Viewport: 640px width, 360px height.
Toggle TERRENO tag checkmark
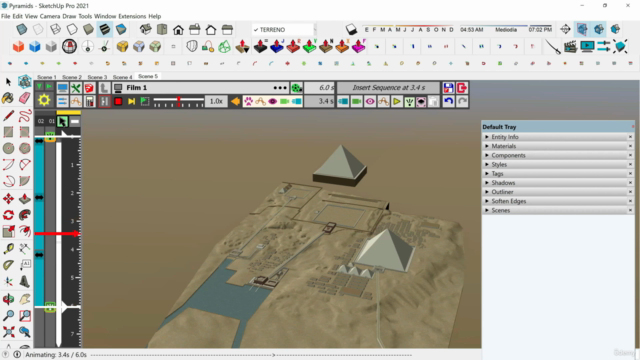point(256,30)
